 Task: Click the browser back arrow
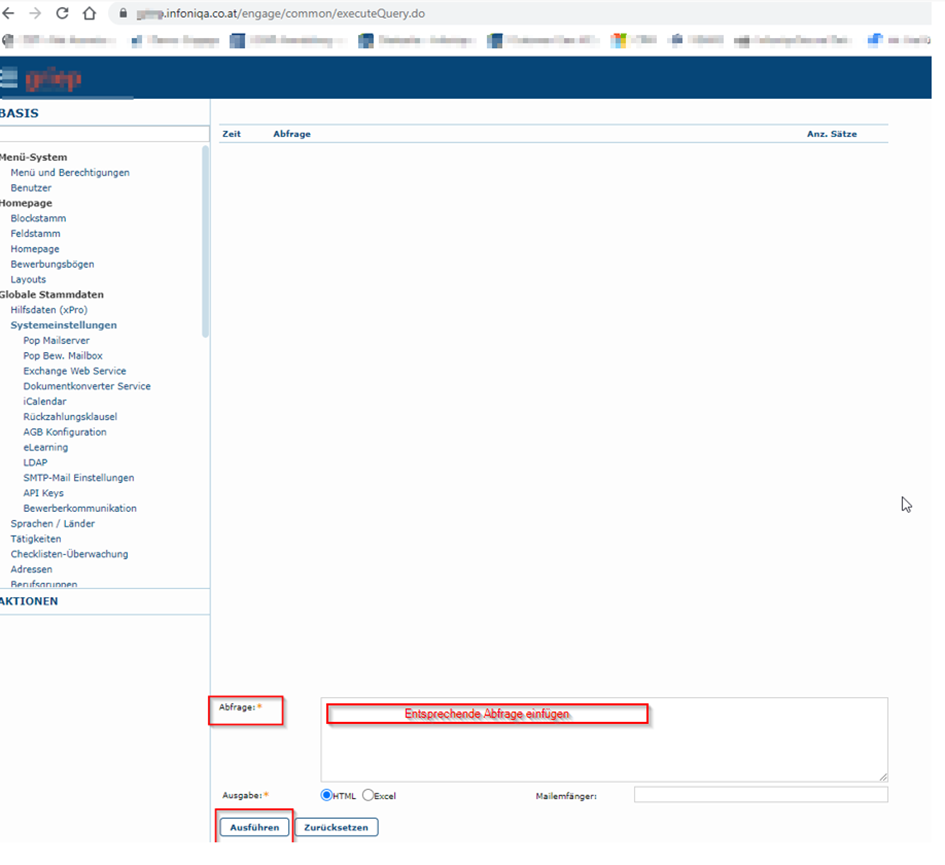[9, 14]
